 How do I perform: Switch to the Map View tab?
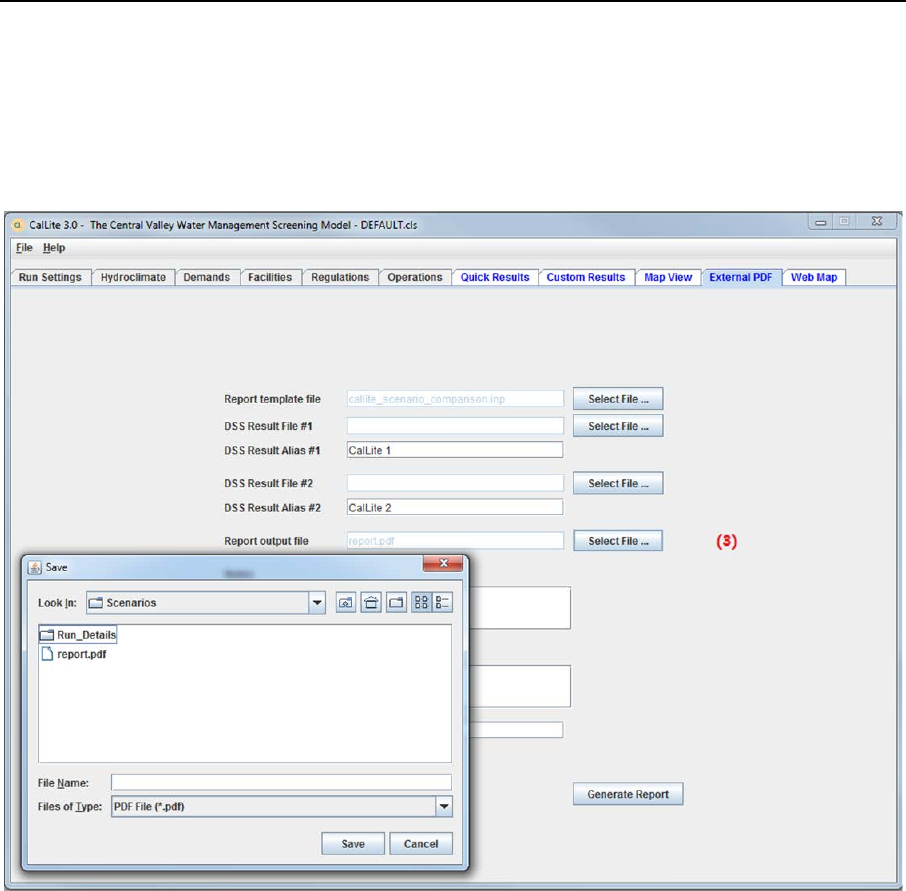[668, 277]
